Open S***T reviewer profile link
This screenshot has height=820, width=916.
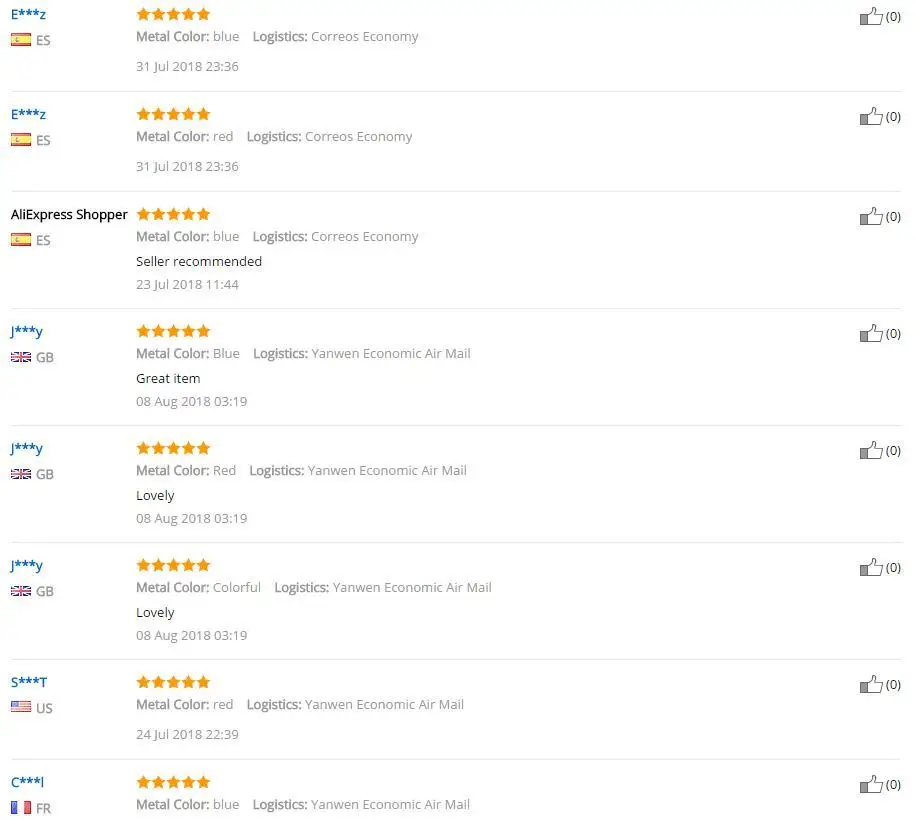[29, 682]
